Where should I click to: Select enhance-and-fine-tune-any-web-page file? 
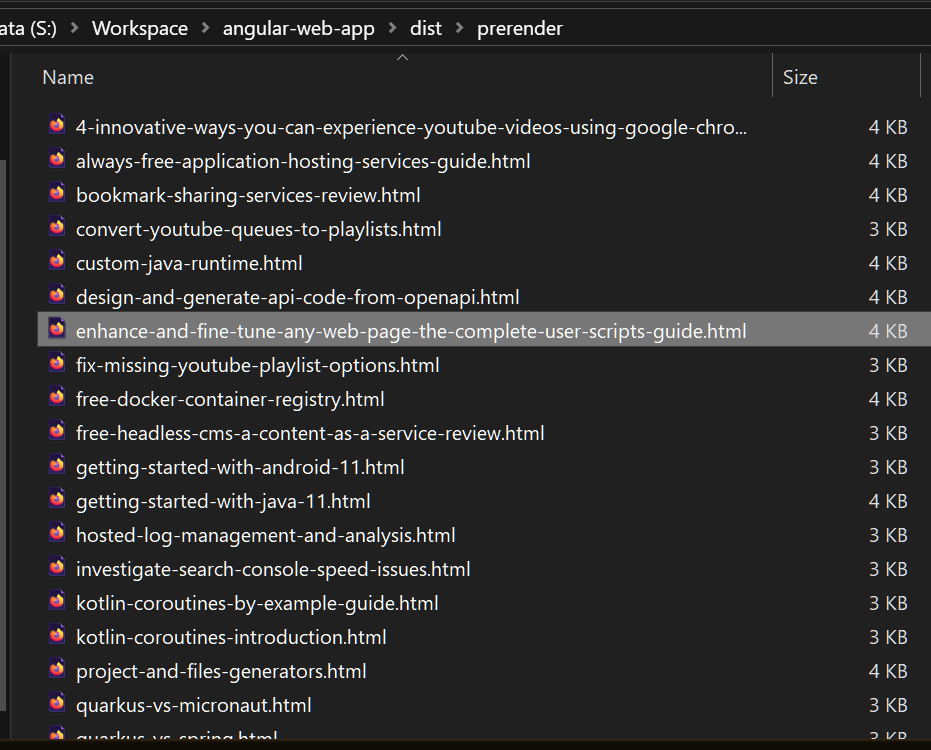click(x=410, y=330)
